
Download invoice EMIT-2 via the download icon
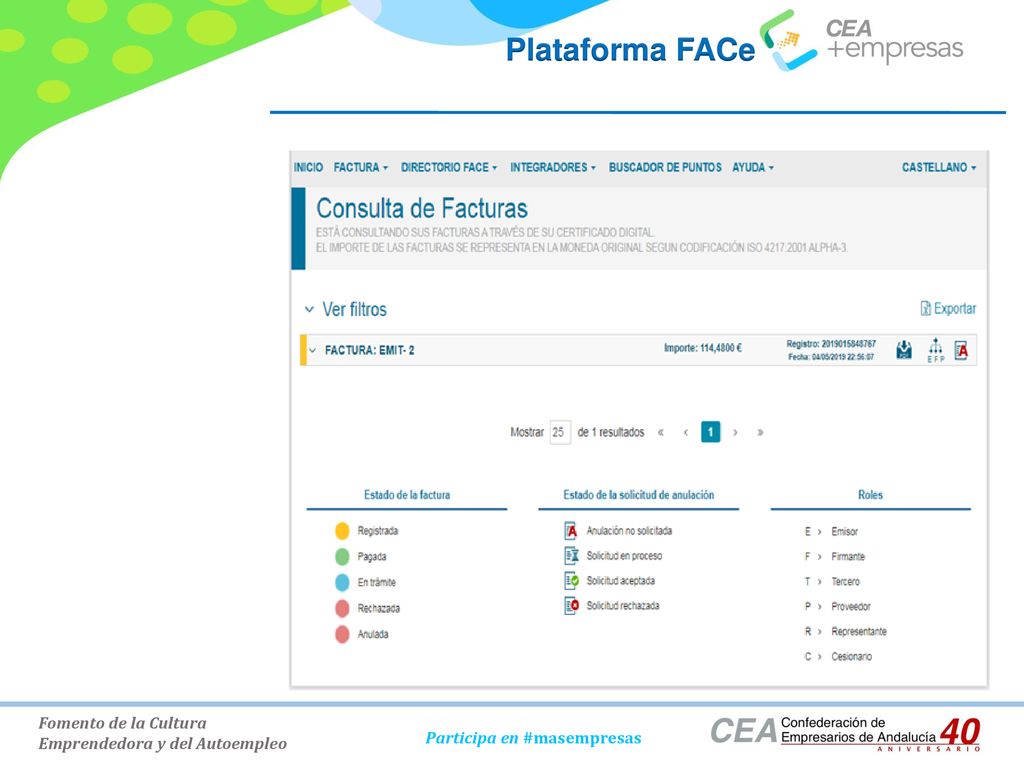pos(904,350)
